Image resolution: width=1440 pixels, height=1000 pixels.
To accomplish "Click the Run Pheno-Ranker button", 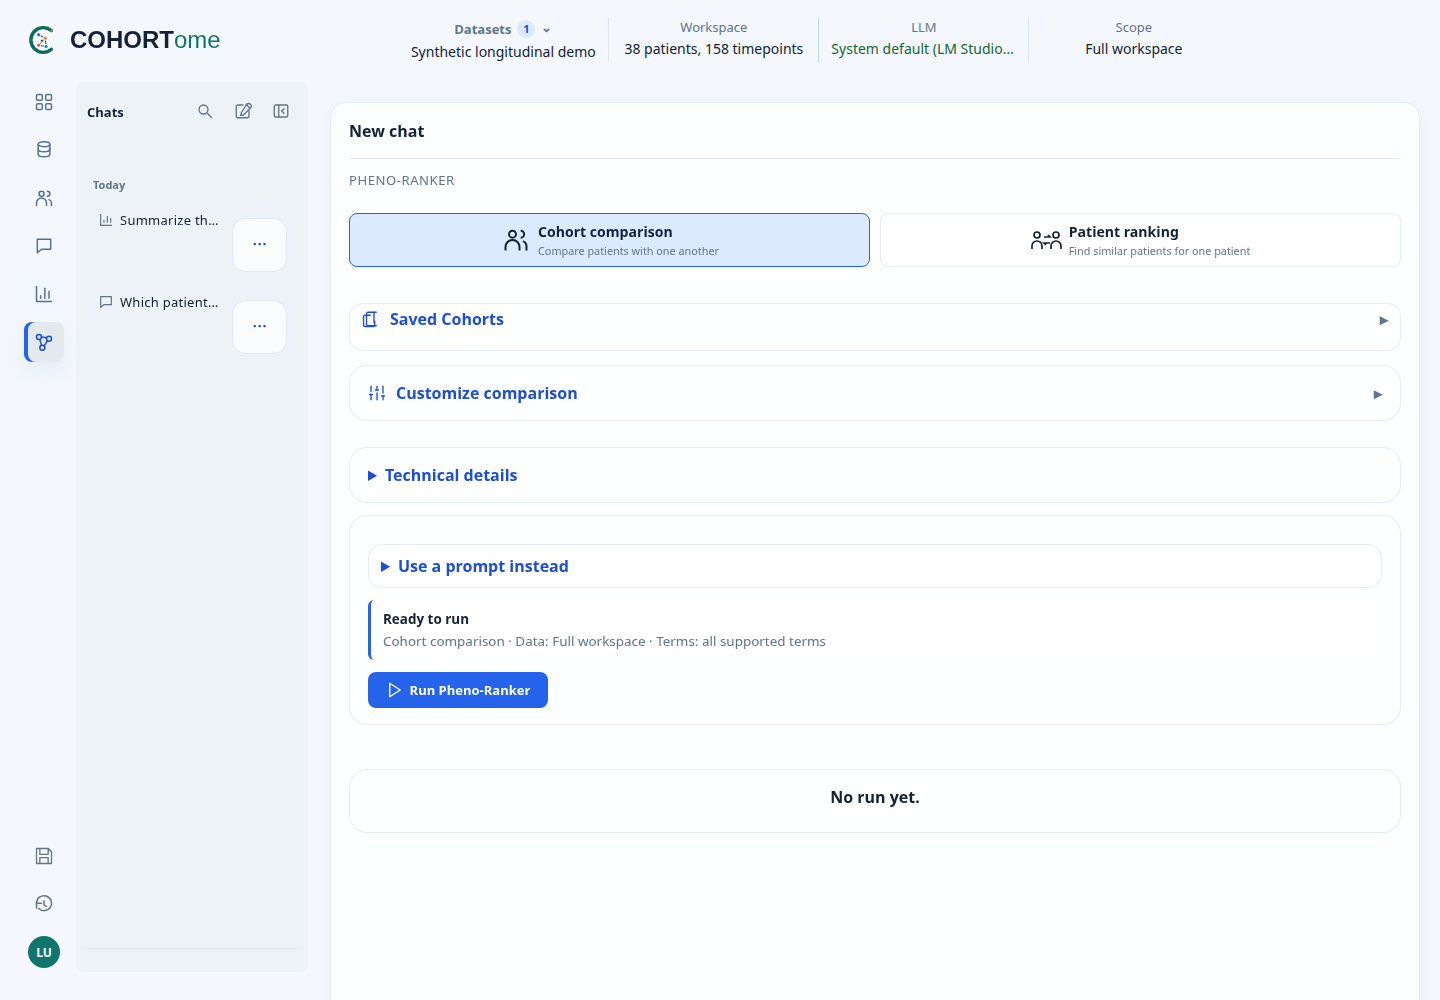I will 458,690.
